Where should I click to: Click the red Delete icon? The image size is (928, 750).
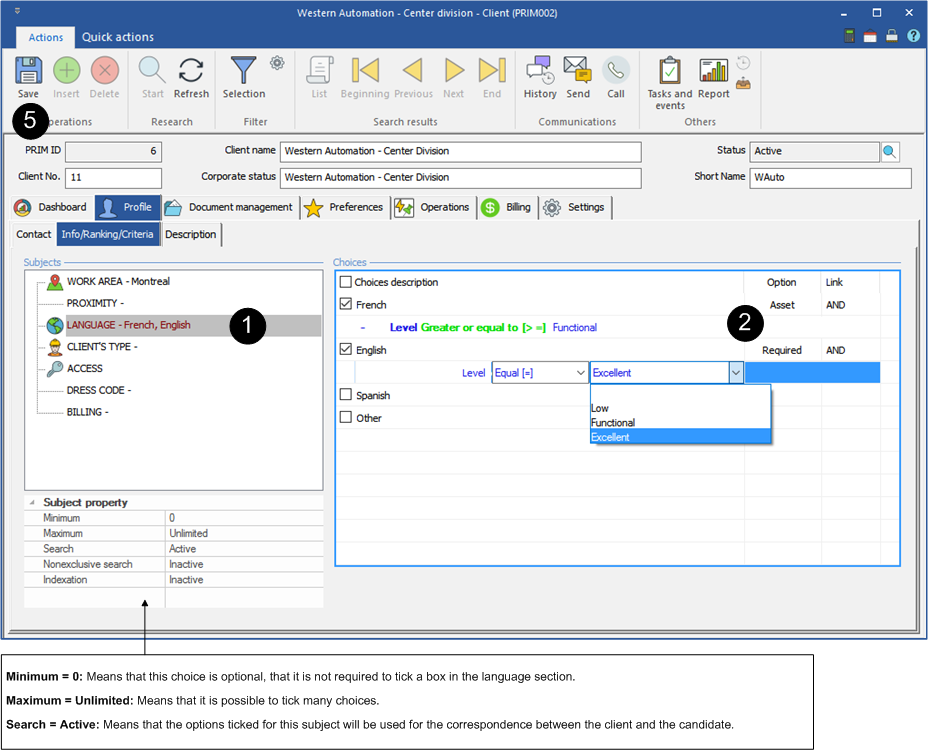pos(105,70)
